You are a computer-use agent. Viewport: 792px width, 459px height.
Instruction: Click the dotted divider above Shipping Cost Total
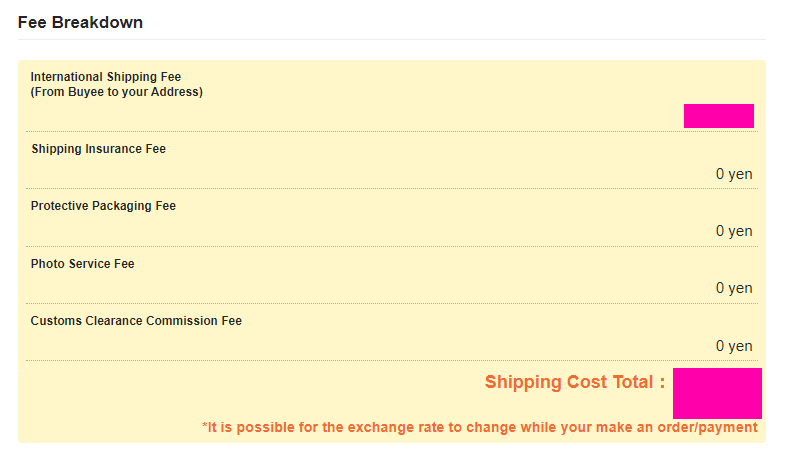[x=392, y=361]
